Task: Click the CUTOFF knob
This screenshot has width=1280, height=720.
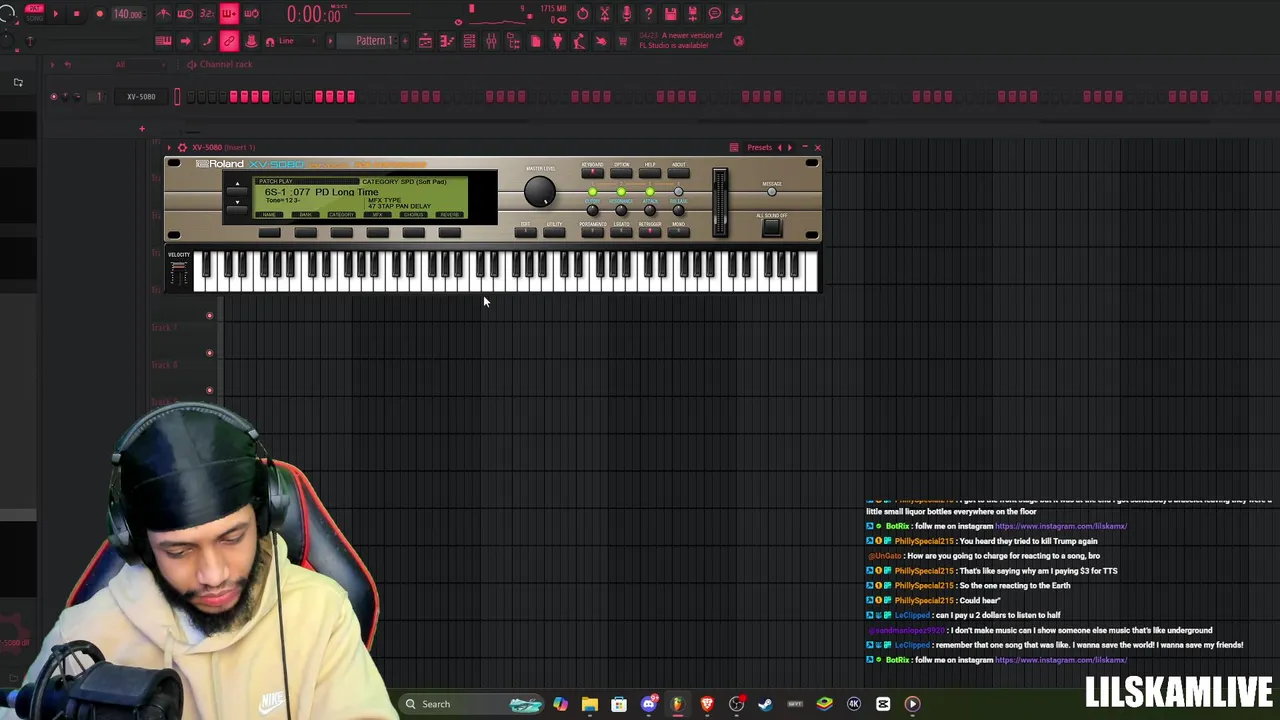Action: 592,209
